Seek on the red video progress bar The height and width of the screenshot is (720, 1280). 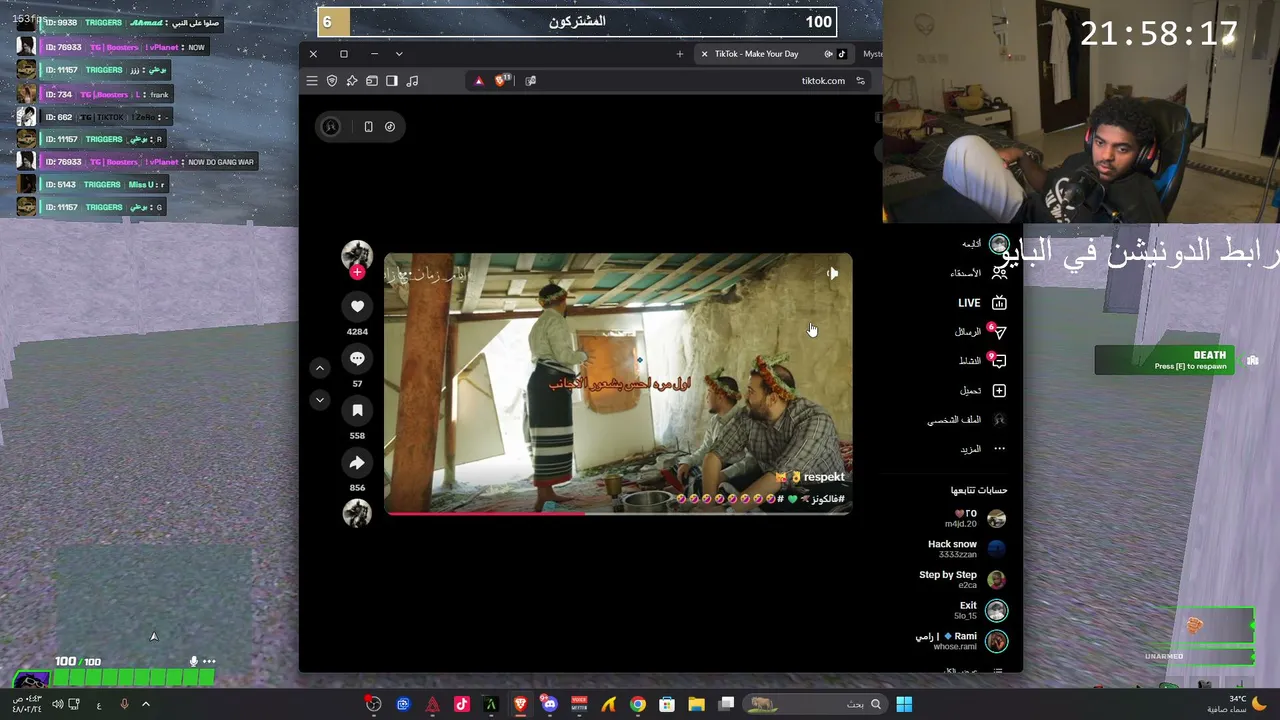pos(618,513)
